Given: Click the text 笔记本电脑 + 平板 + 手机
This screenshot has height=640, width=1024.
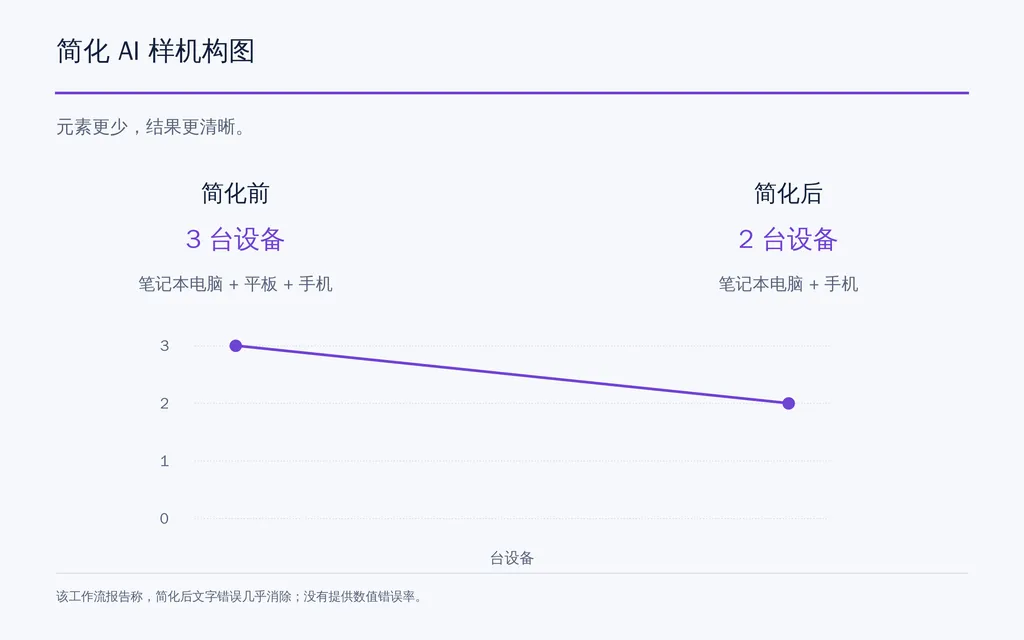Looking at the screenshot, I should 235,284.
